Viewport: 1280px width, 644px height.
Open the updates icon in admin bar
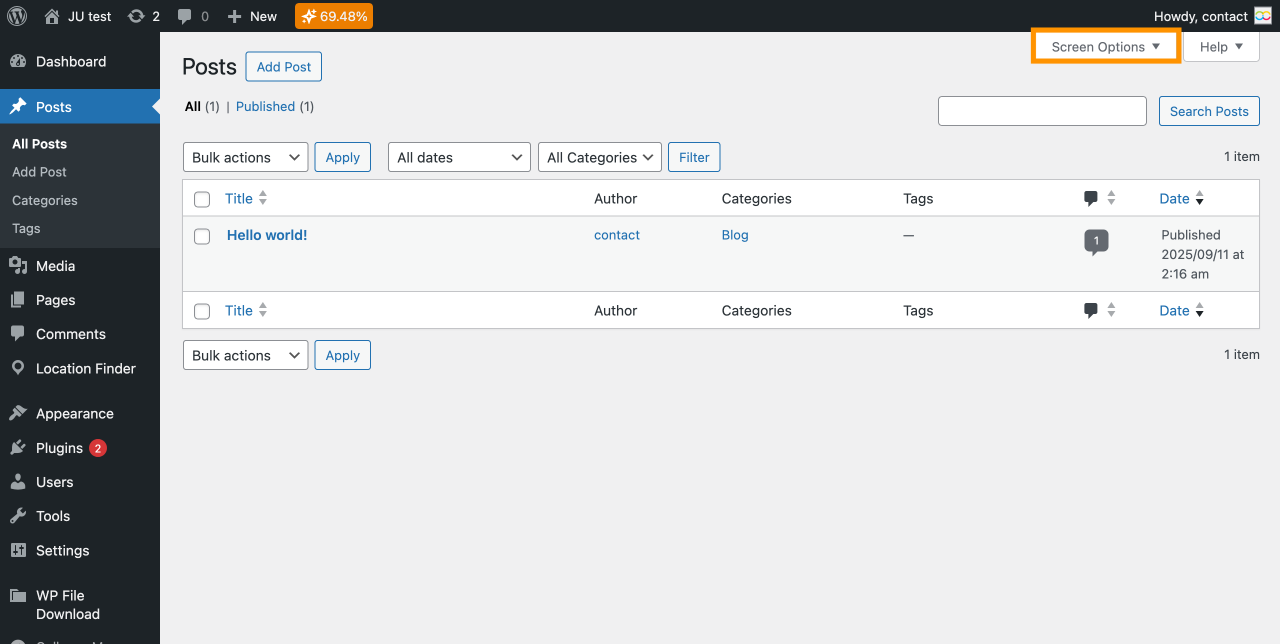[137, 16]
